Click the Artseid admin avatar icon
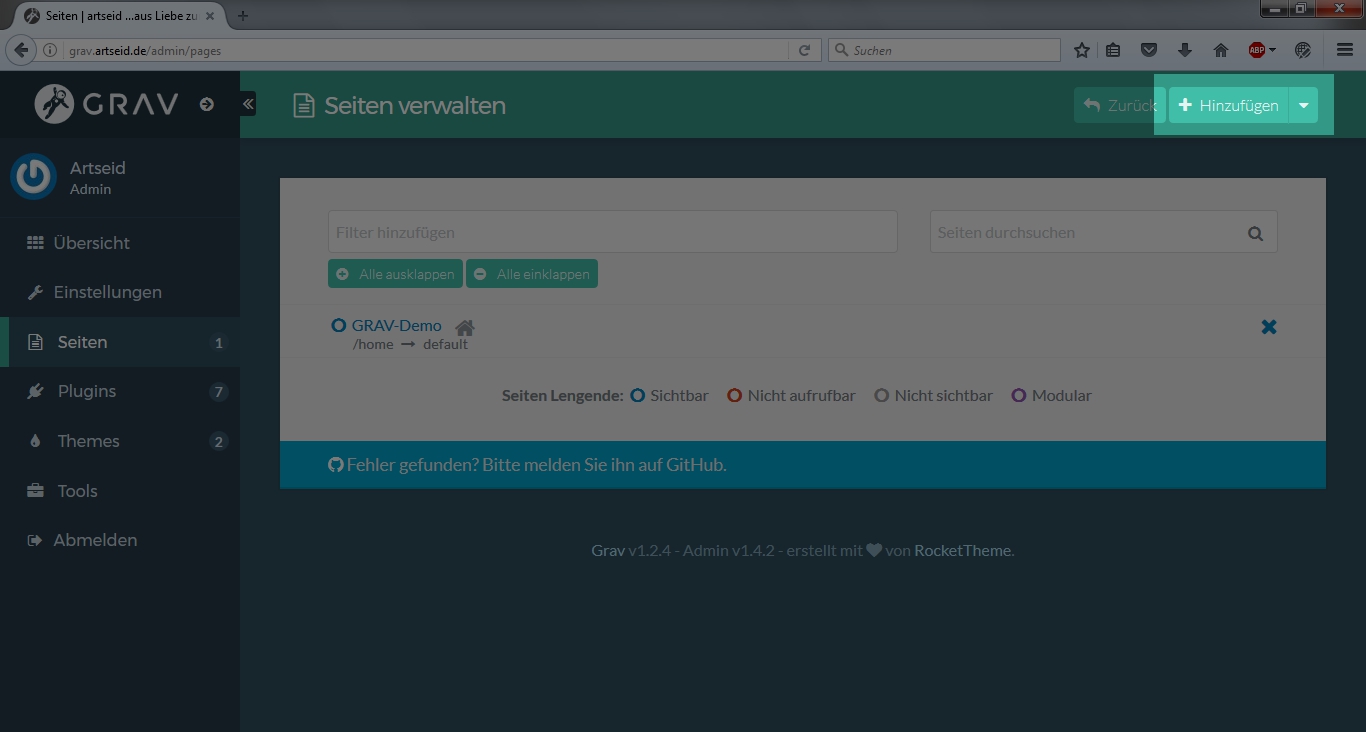Screen dimensions: 1366x732 pyautogui.click(x=34, y=177)
